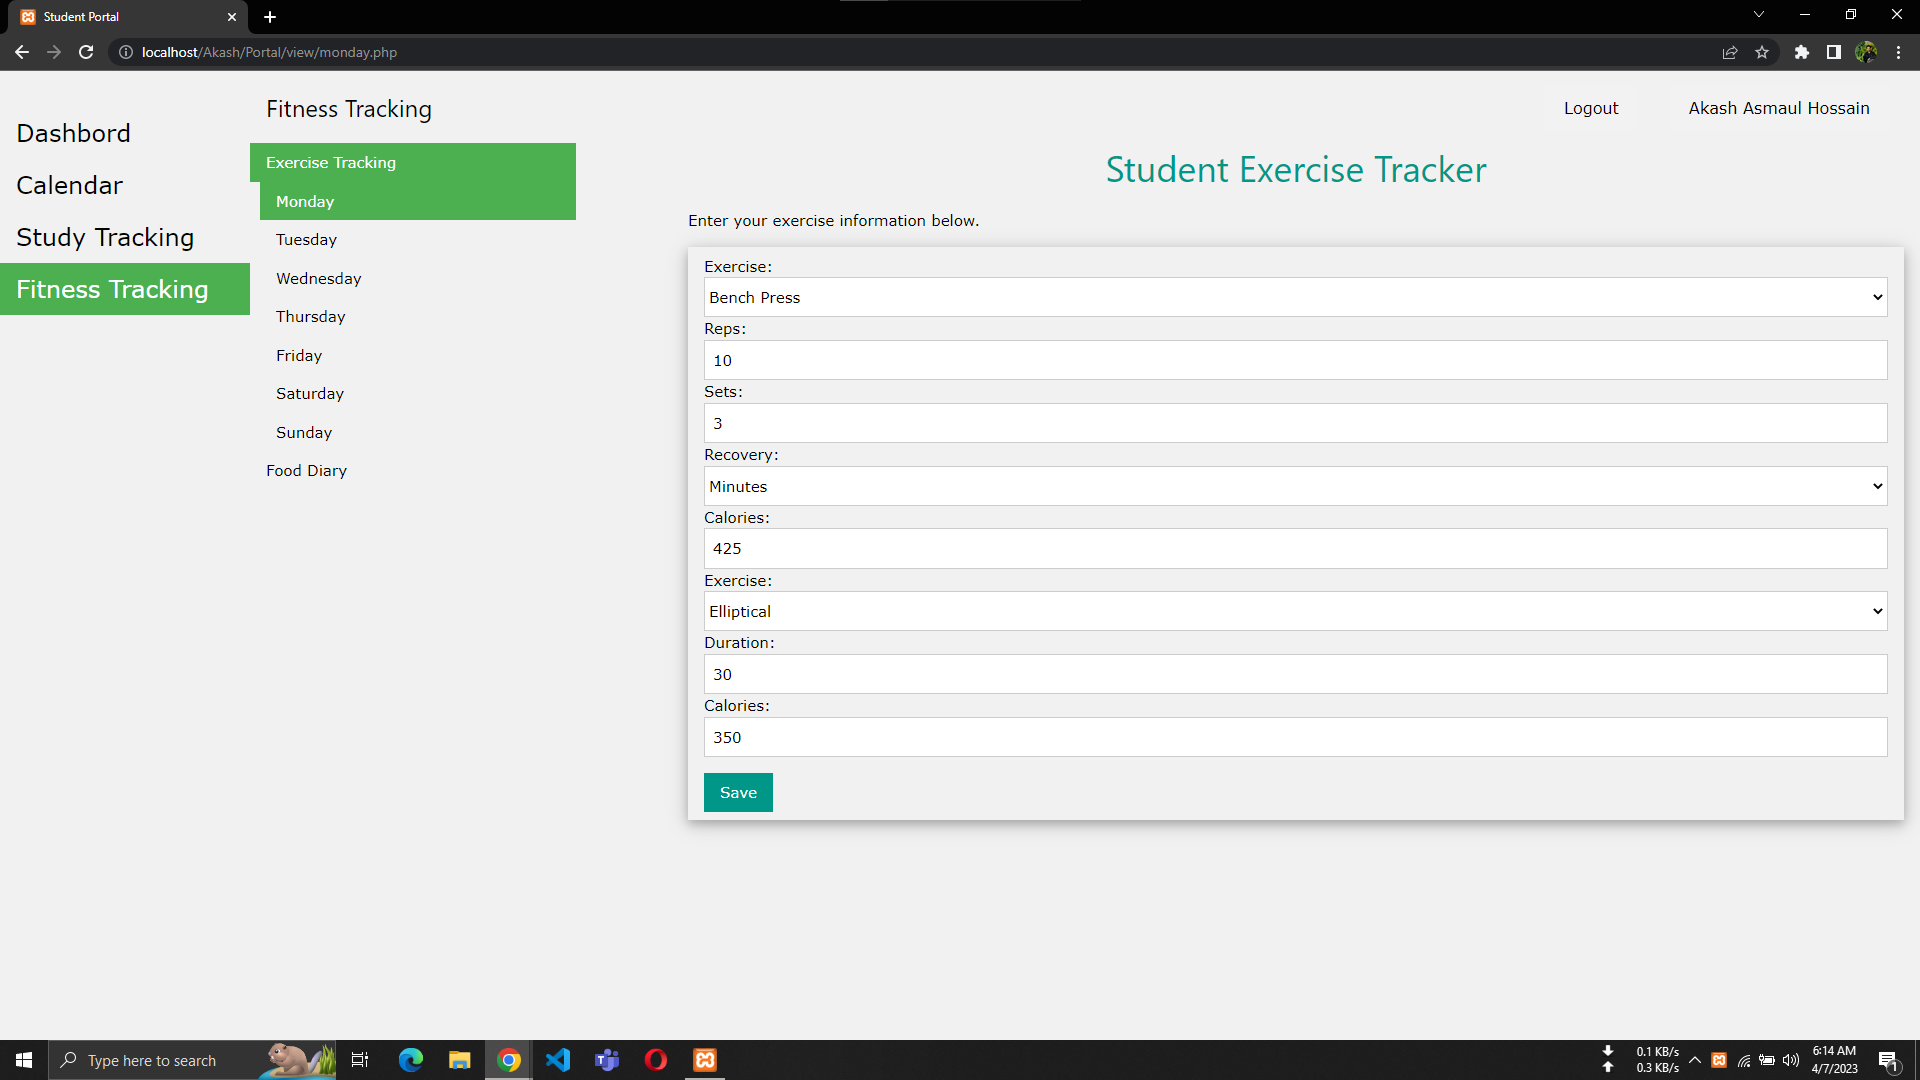Open the Food Diary section

[x=306, y=470]
